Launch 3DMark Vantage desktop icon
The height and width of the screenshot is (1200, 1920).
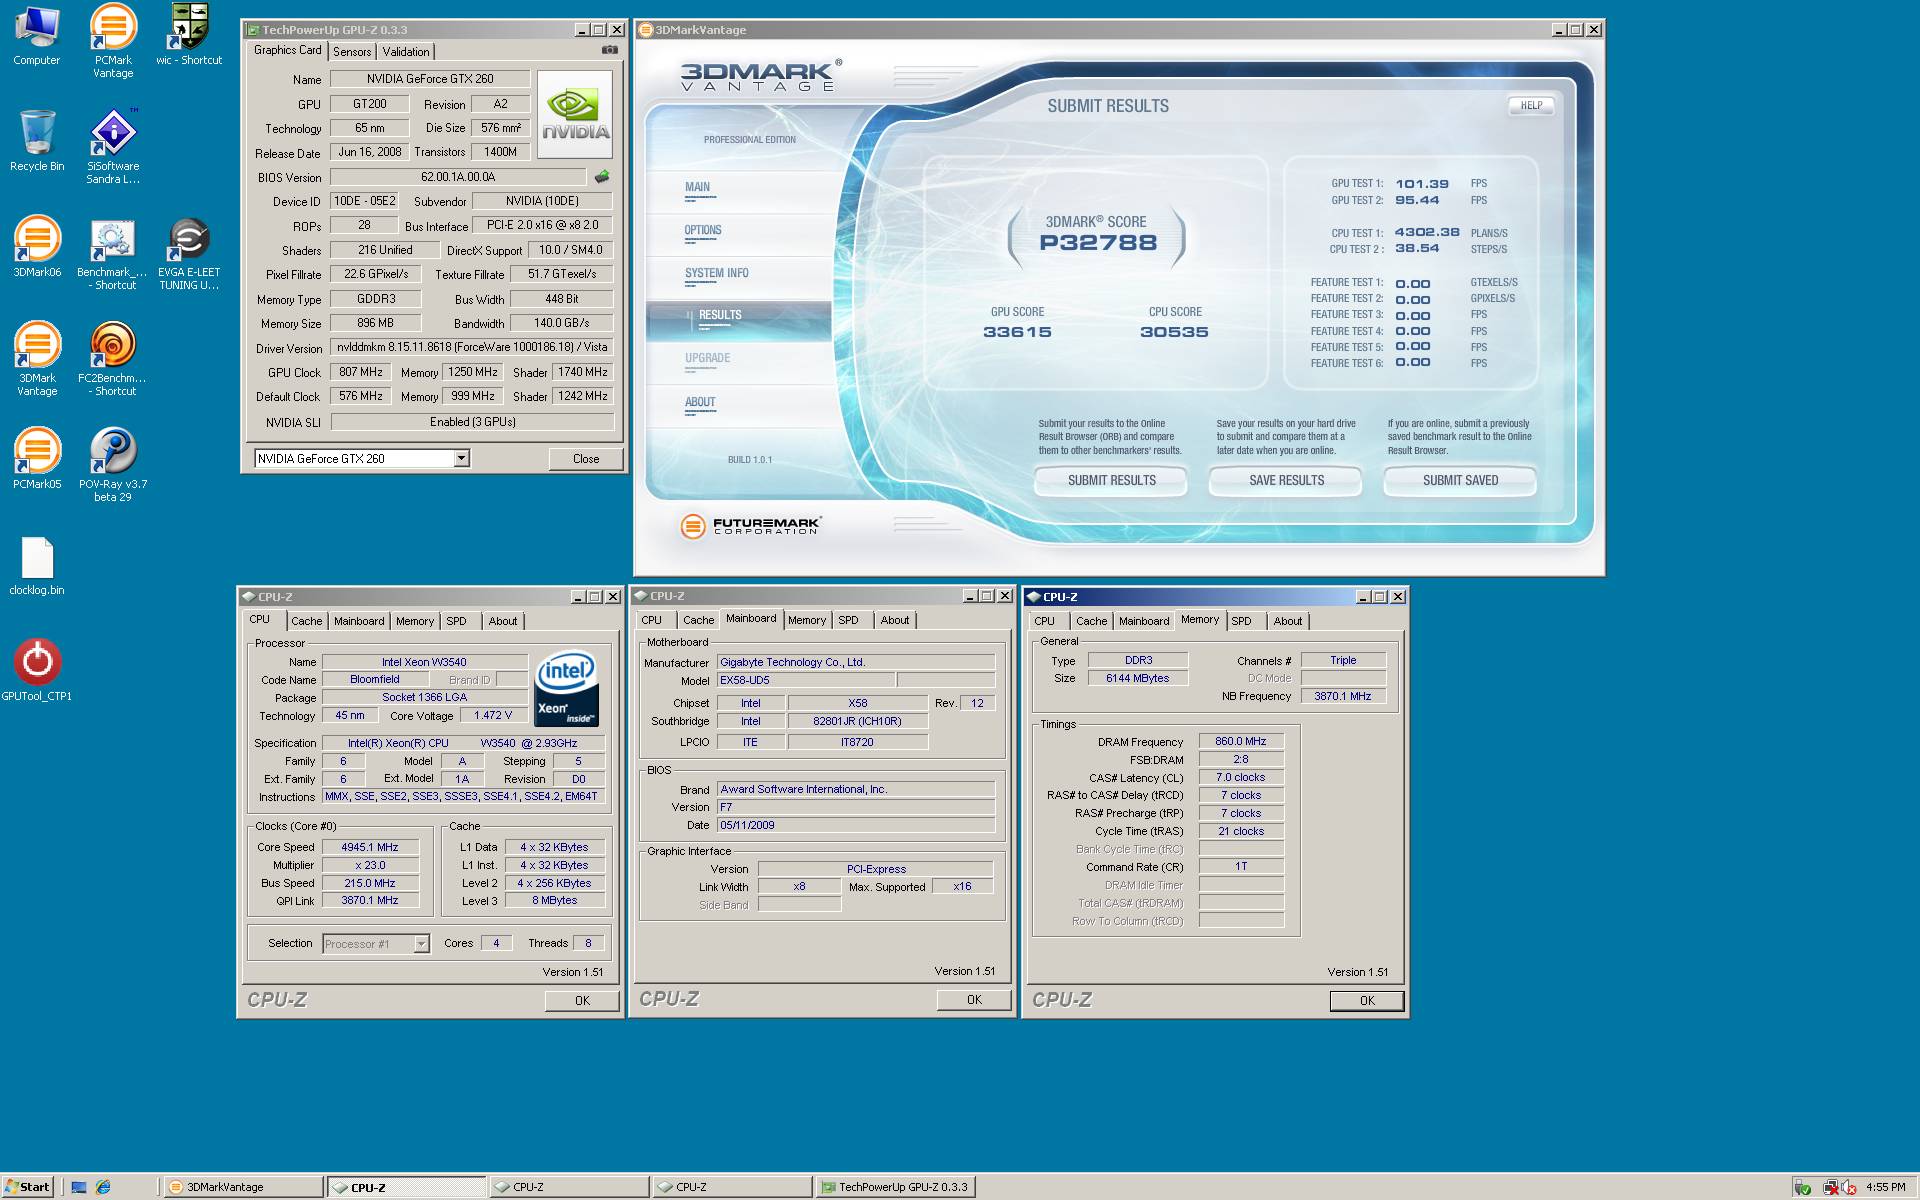coord(37,359)
